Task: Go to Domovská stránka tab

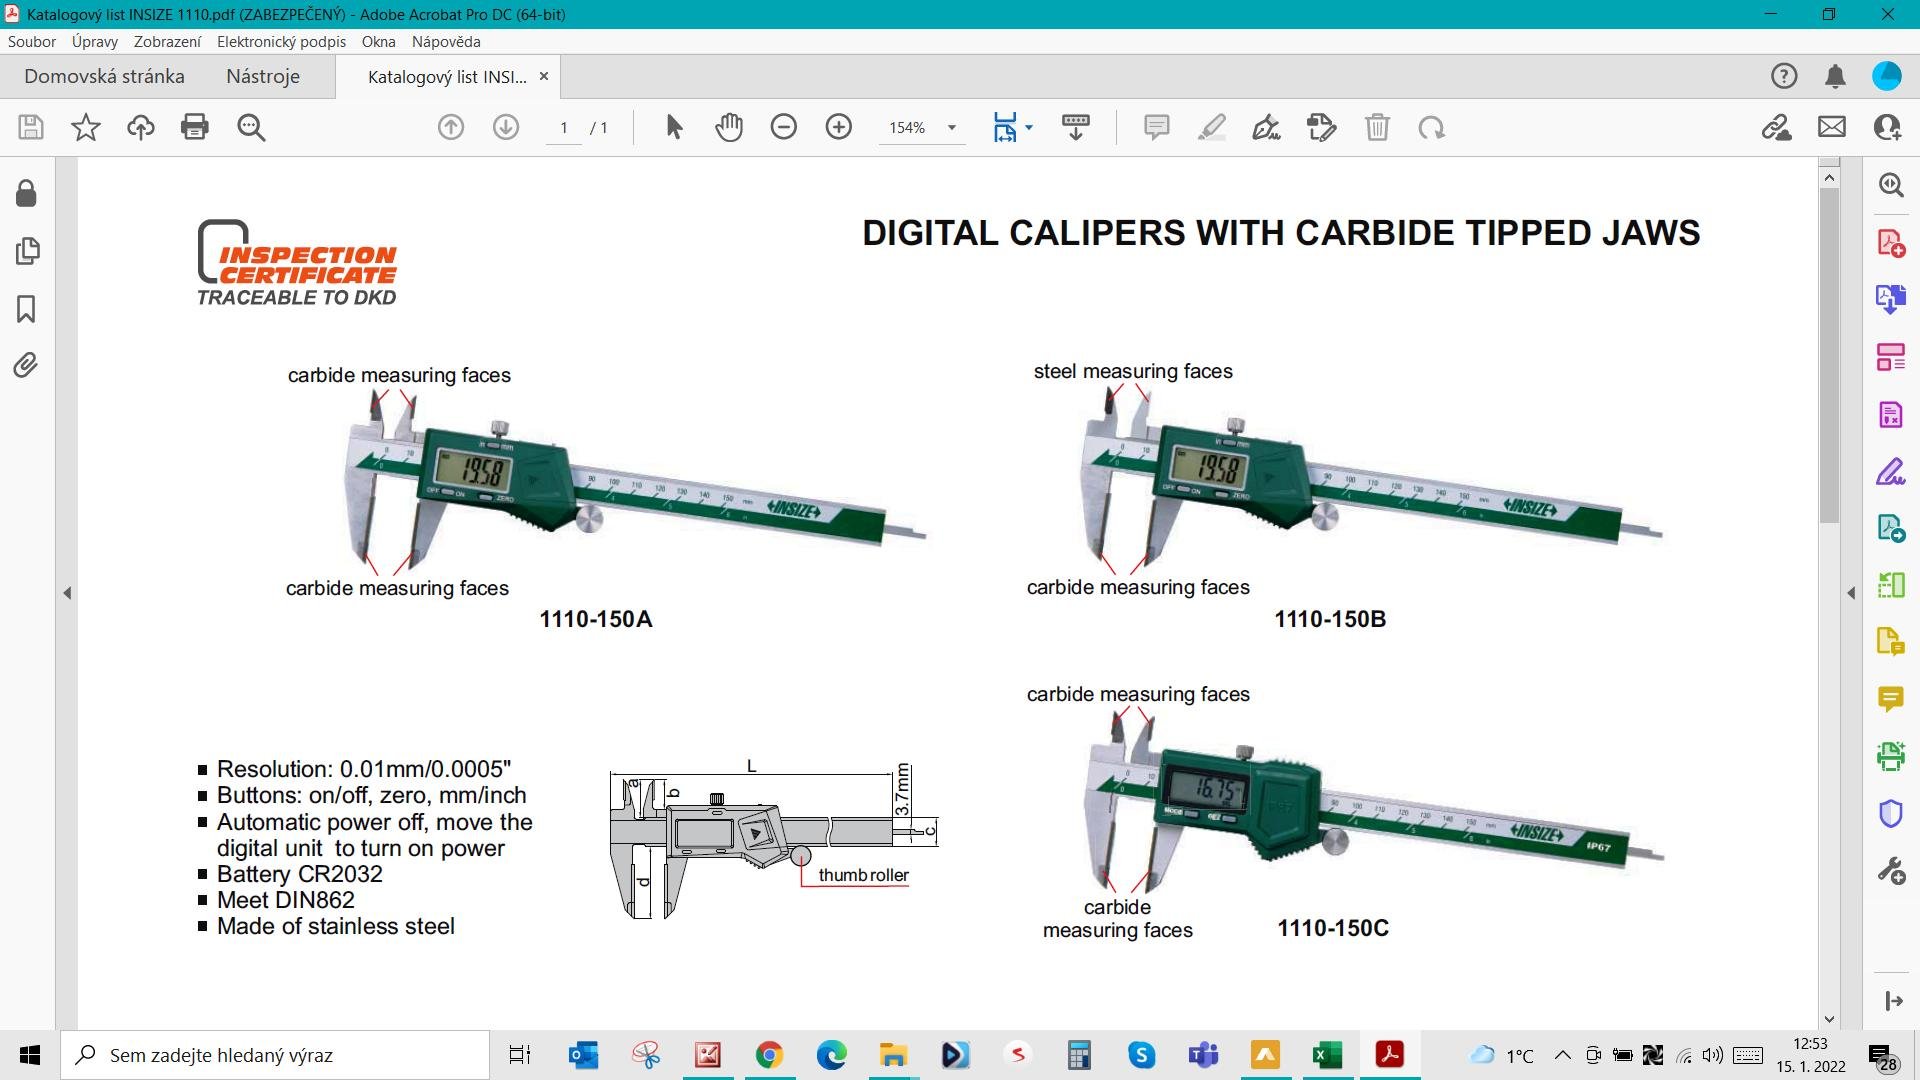Action: (104, 77)
